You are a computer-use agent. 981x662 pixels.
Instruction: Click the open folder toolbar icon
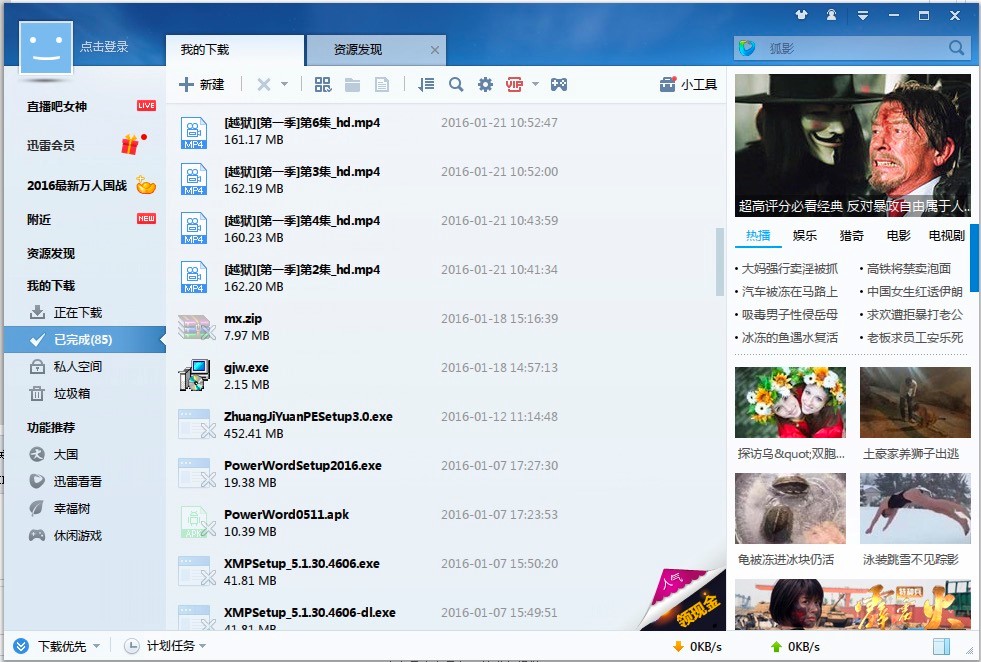click(352, 84)
